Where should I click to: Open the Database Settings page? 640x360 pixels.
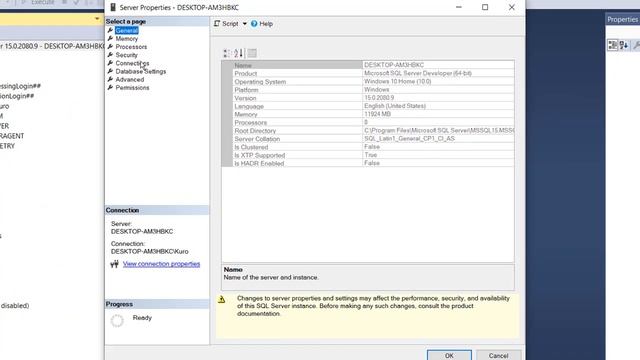141,71
